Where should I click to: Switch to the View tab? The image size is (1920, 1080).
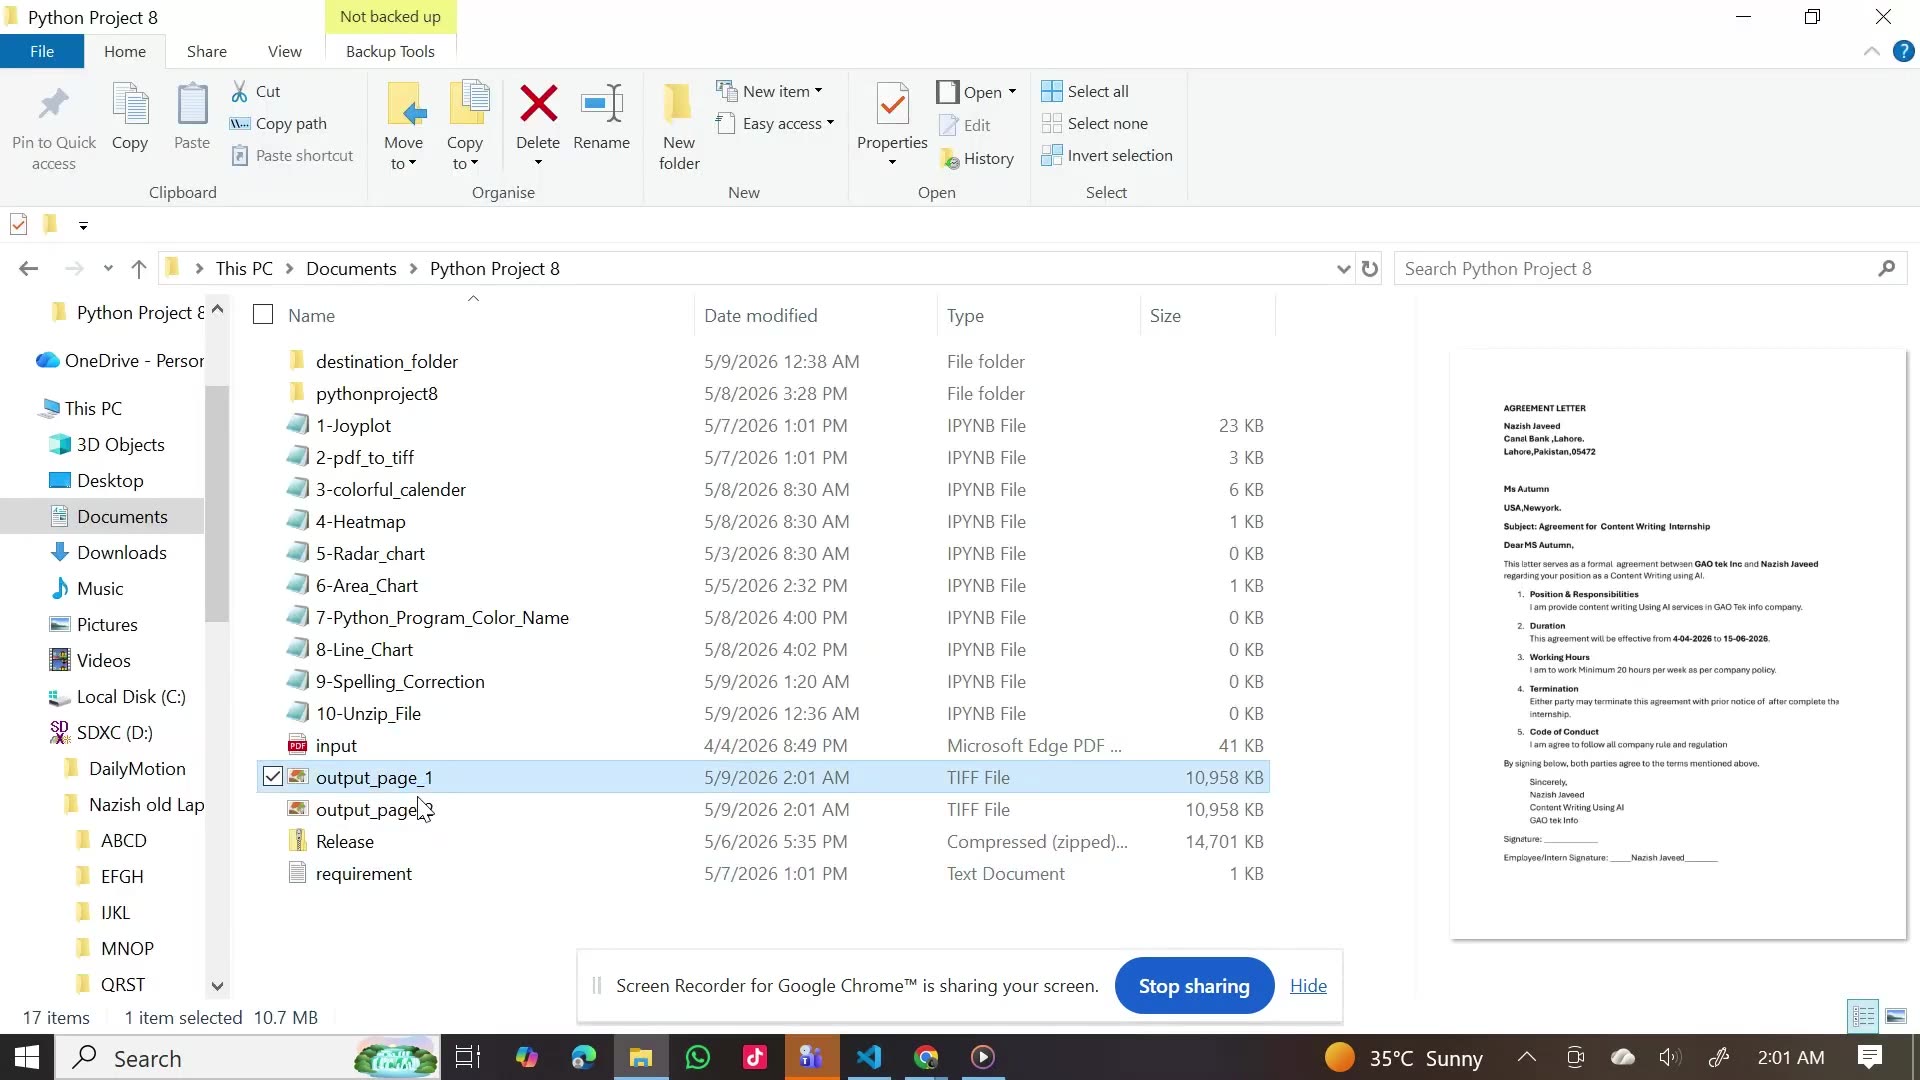(x=285, y=51)
